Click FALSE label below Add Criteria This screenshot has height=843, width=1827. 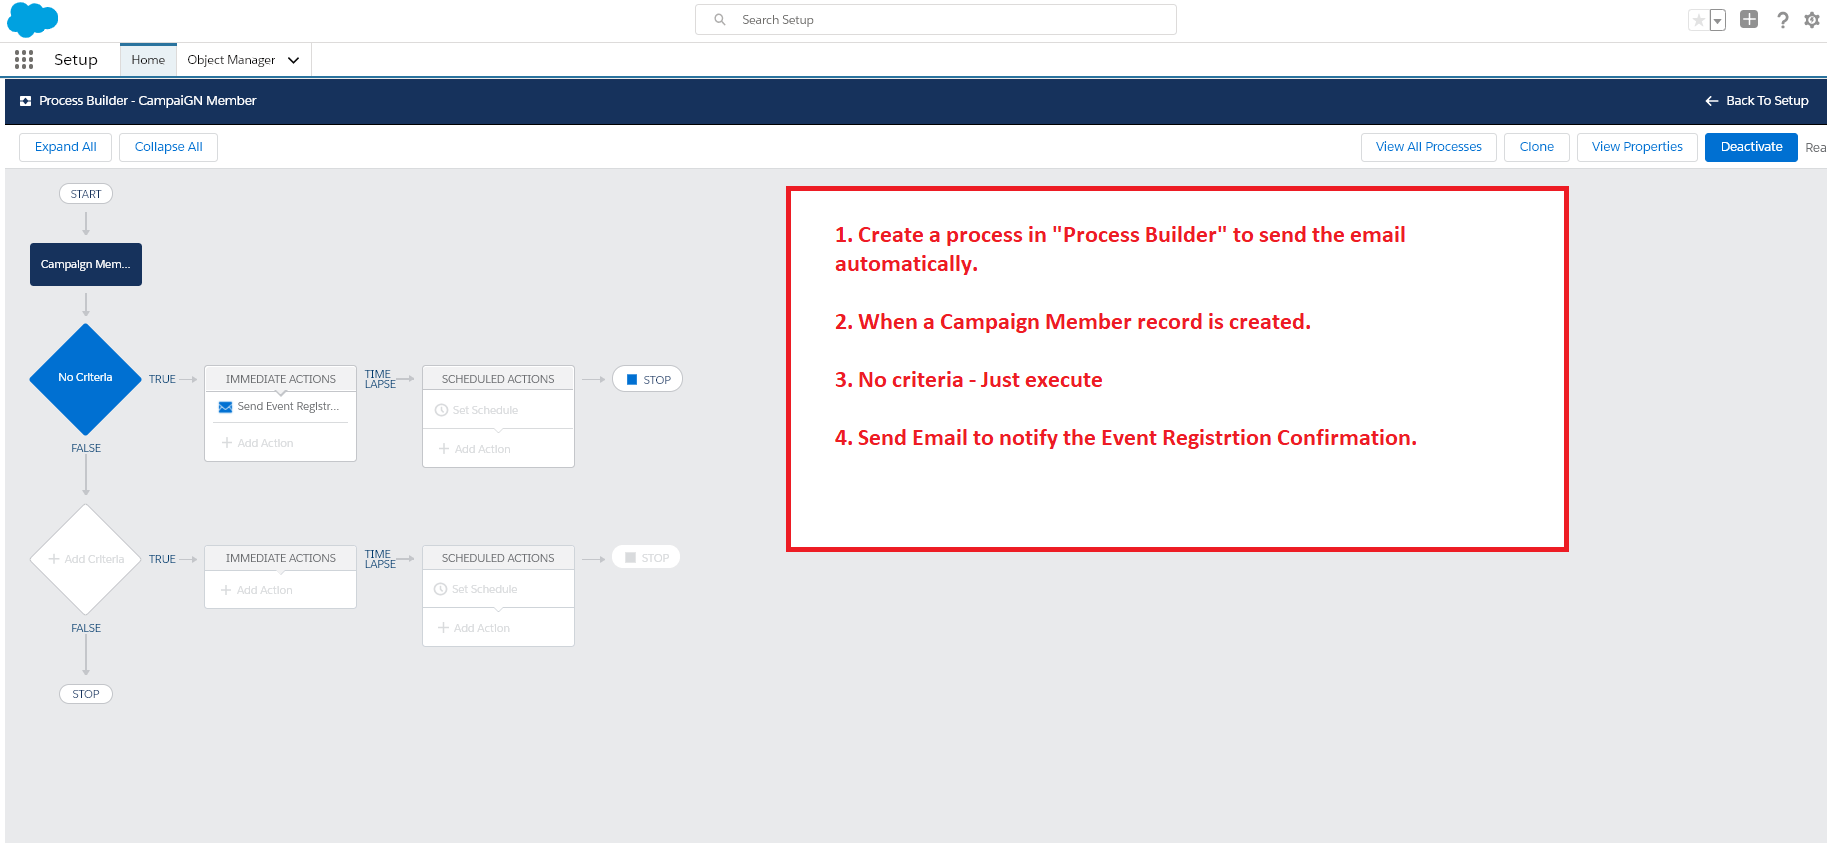(86, 628)
